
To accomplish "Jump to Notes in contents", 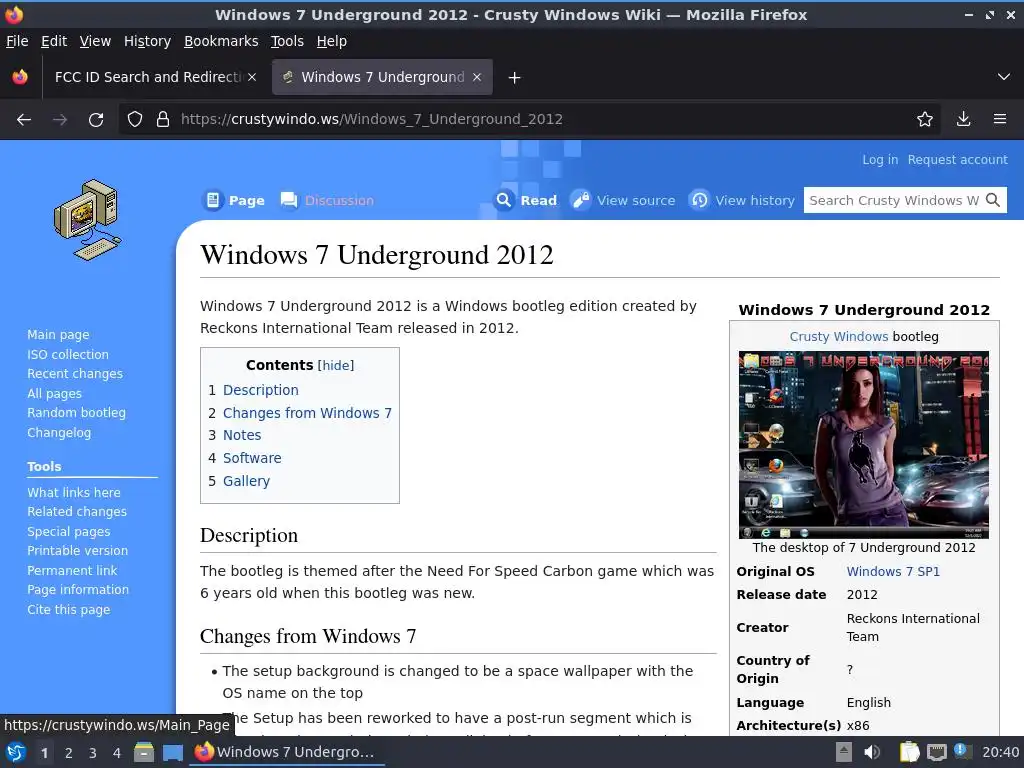I will coord(242,435).
